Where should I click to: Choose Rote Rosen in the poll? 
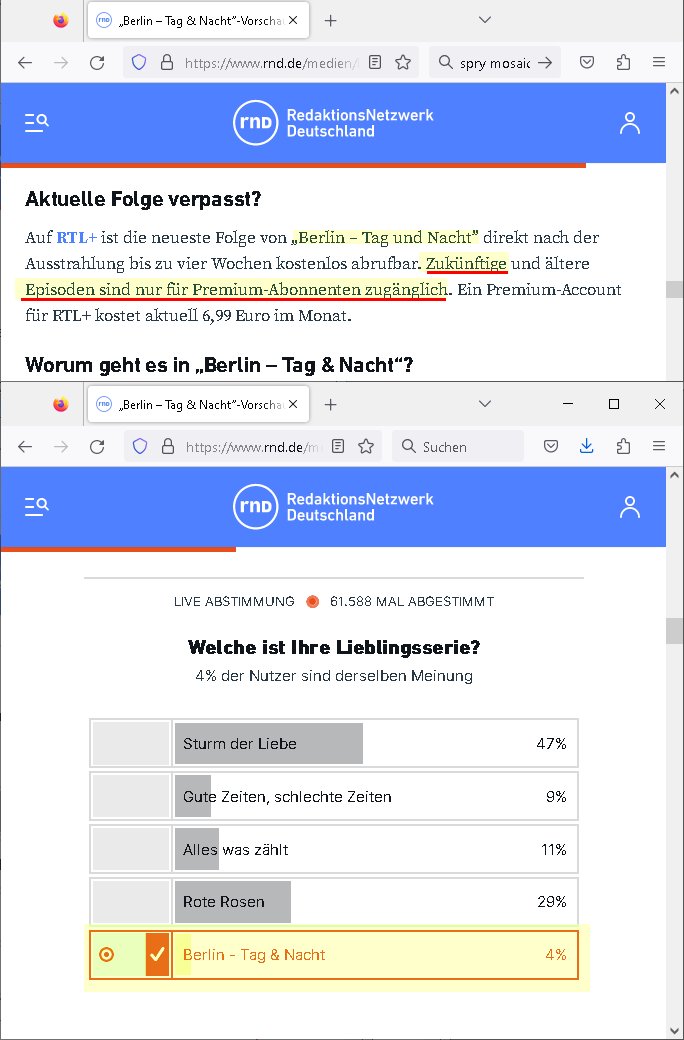click(334, 902)
